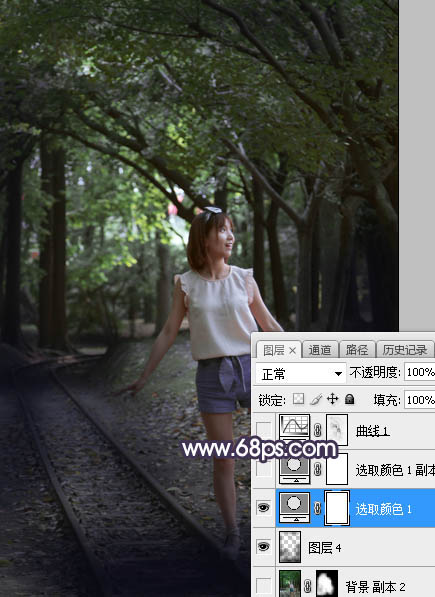The height and width of the screenshot is (597, 435).
Task: Hide the 选取颜色 1 layer via its eye
Action: (x=263, y=508)
